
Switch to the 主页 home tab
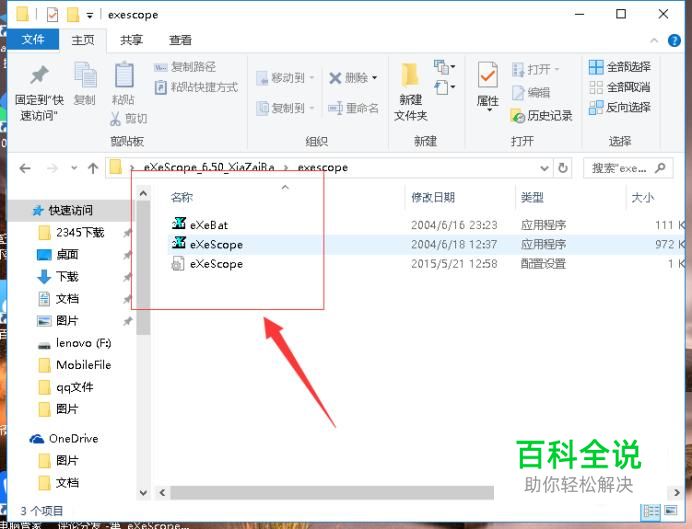pos(83,40)
